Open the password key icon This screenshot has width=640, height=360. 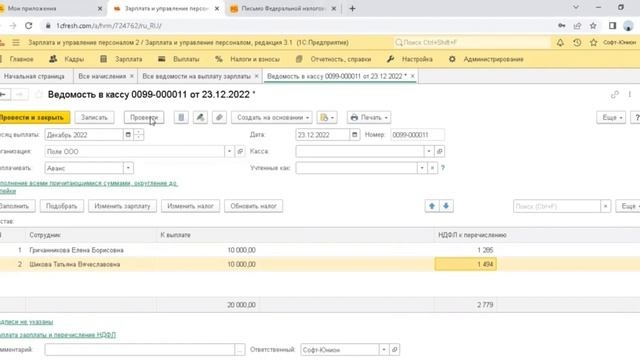[x=562, y=26]
